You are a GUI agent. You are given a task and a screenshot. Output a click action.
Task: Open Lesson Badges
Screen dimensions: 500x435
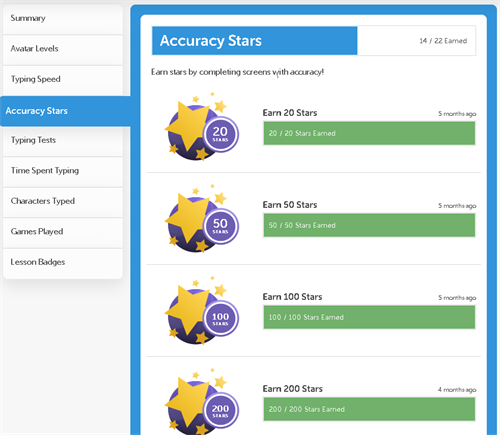[63, 263]
